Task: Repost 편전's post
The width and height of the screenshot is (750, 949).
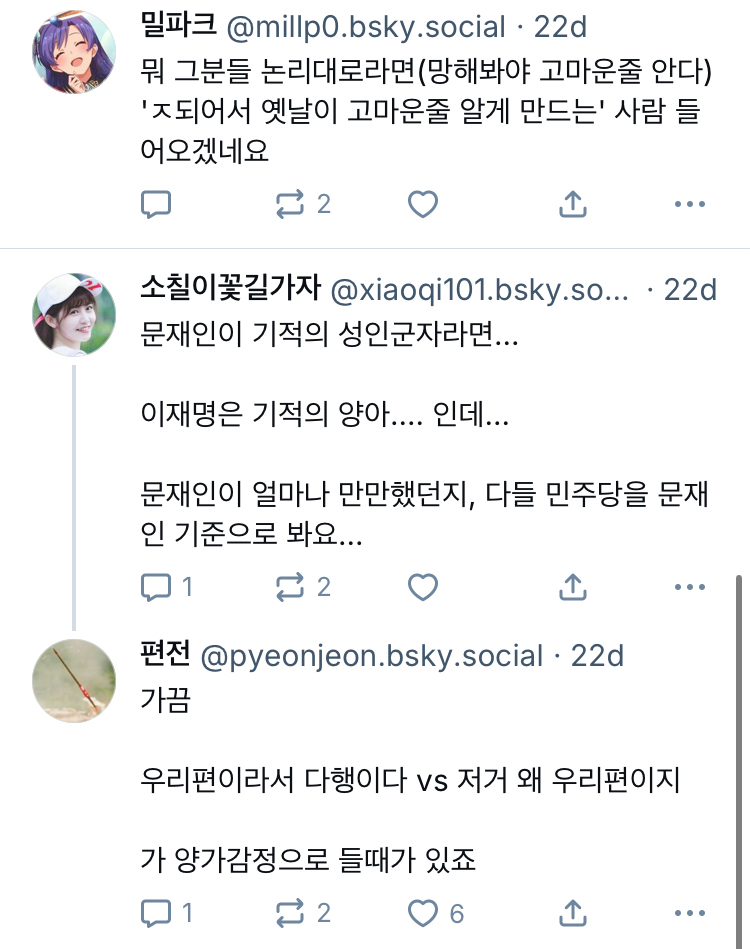Action: pyautogui.click(x=291, y=912)
